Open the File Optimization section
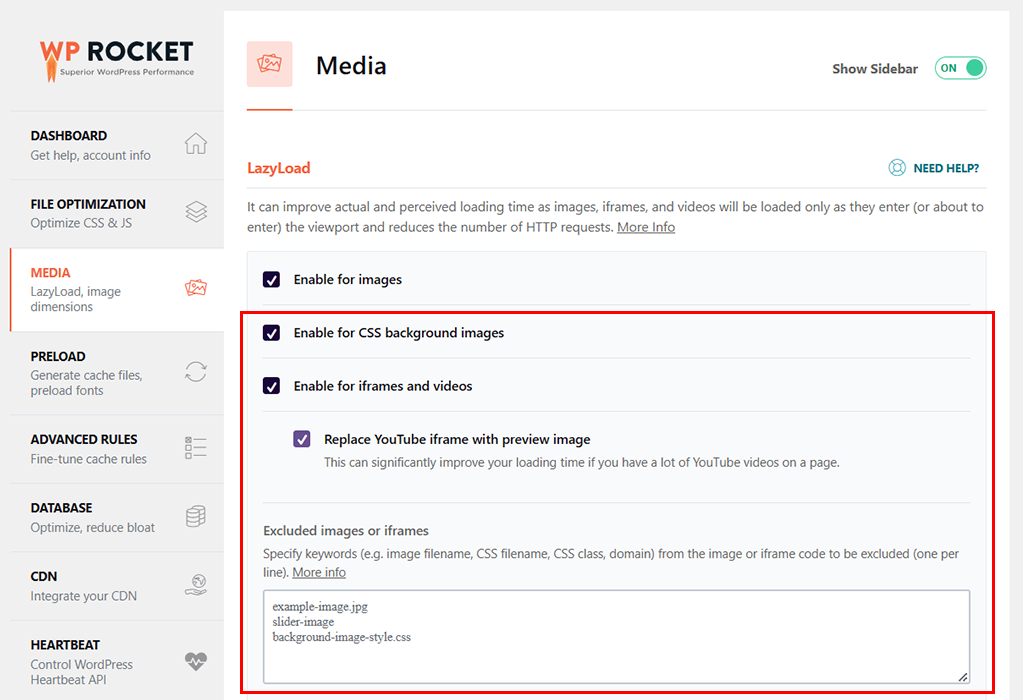The height and width of the screenshot is (700, 1024). (x=117, y=214)
